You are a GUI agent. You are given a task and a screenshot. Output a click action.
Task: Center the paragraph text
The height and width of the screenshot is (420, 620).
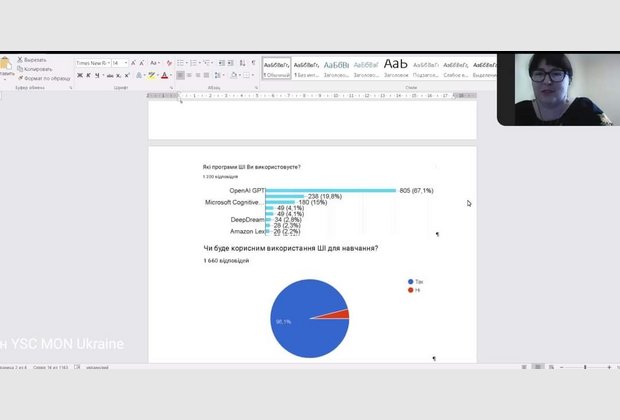191,75
